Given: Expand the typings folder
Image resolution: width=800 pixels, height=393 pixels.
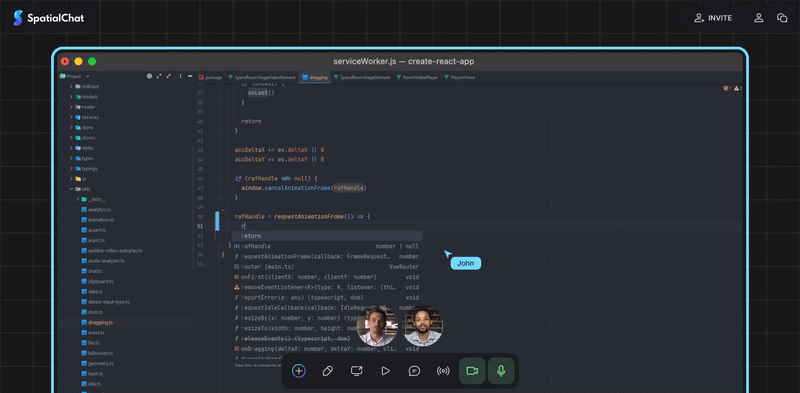Looking at the screenshot, I should click(71, 168).
